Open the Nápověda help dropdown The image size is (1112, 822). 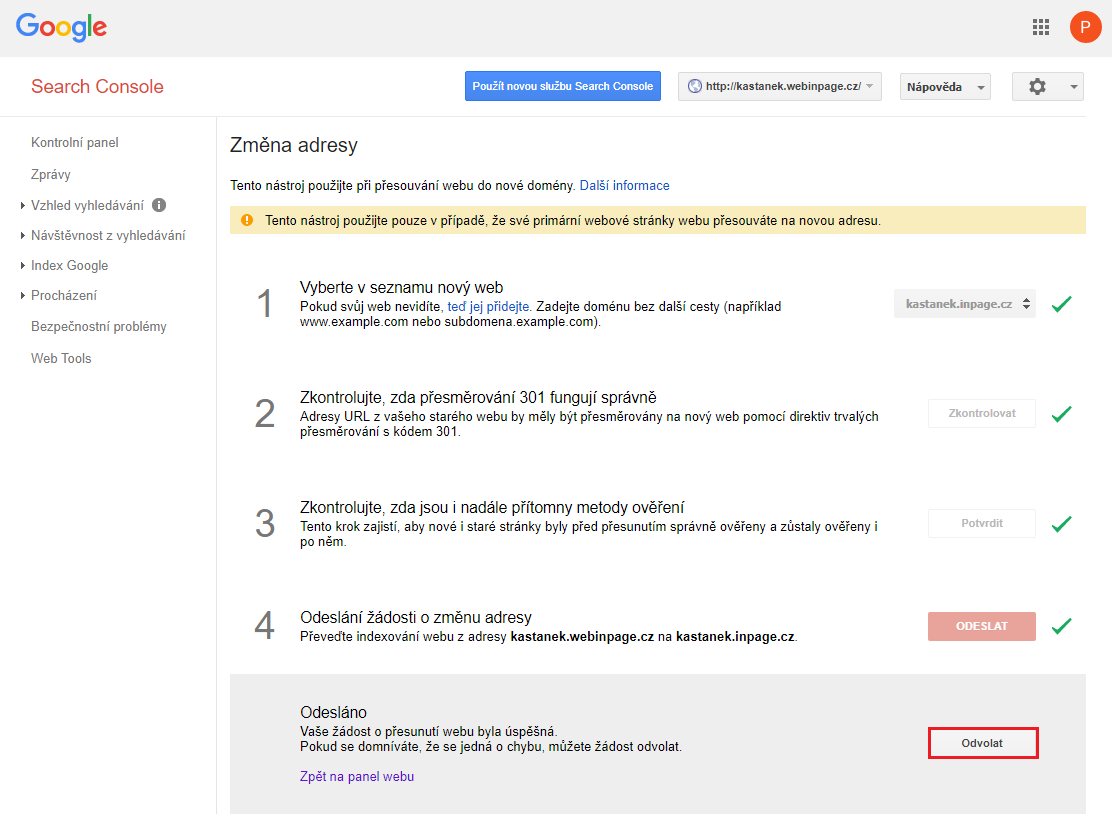[x=944, y=87]
